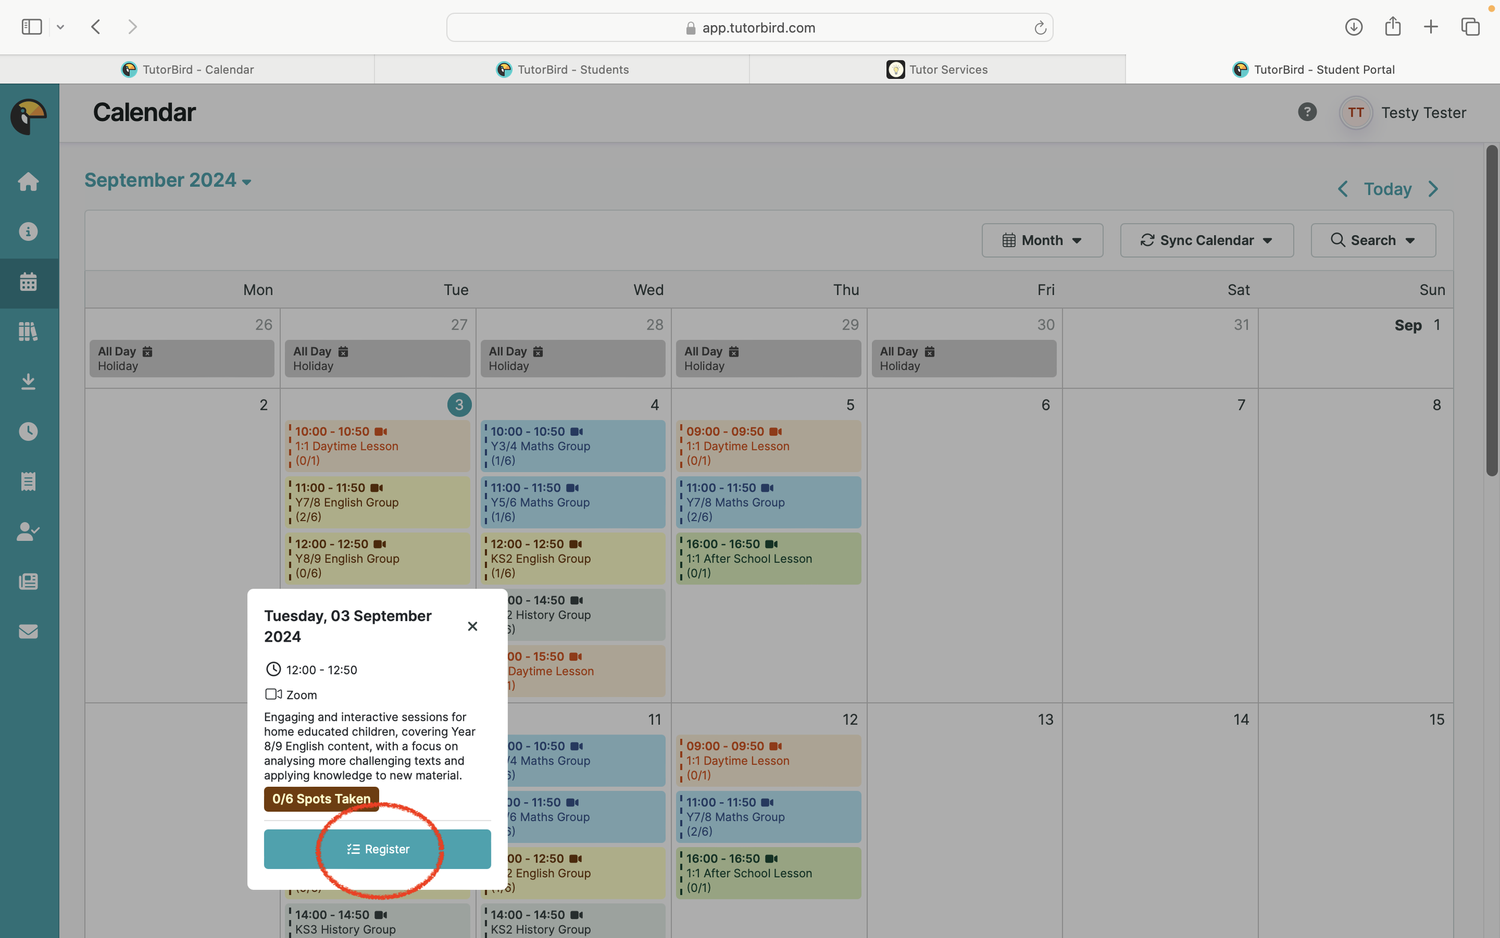
Task: Open the Y7/8 English Group event
Action: click(376, 502)
